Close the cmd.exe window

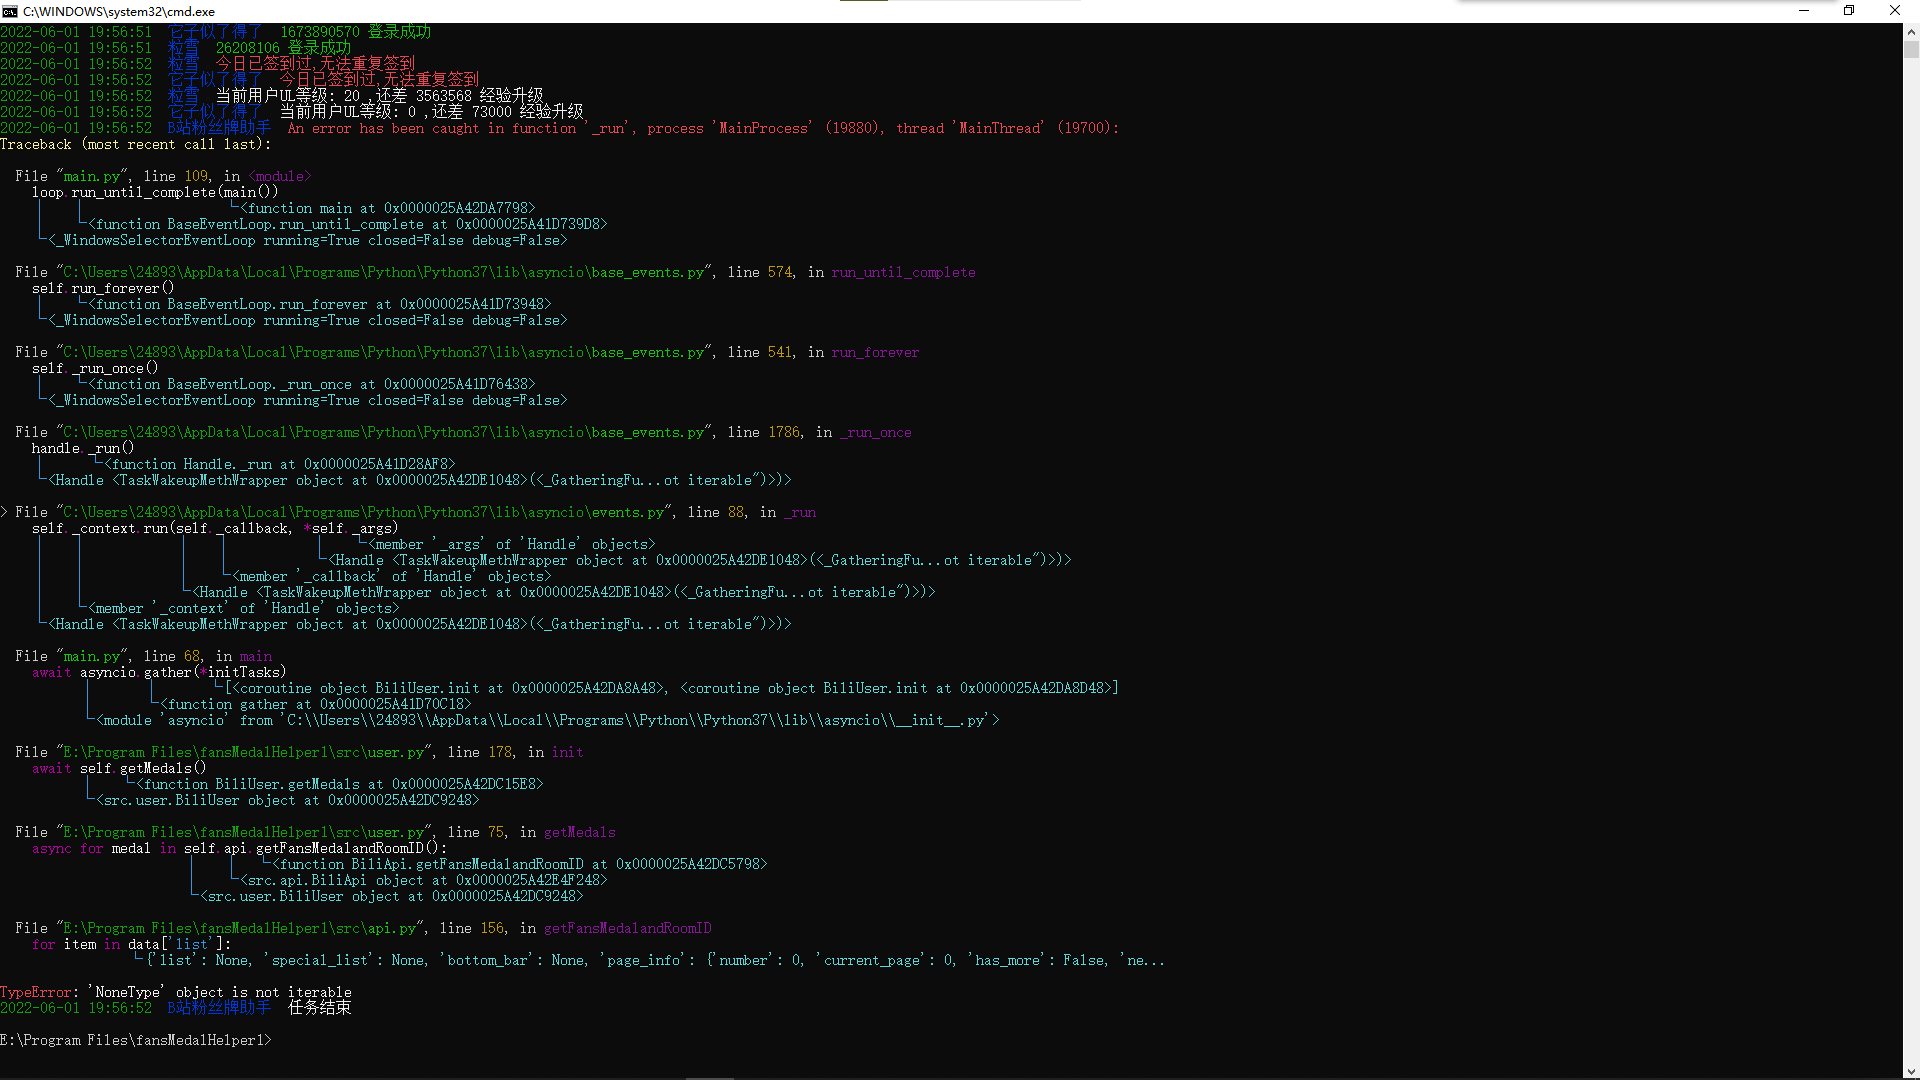1895,11
